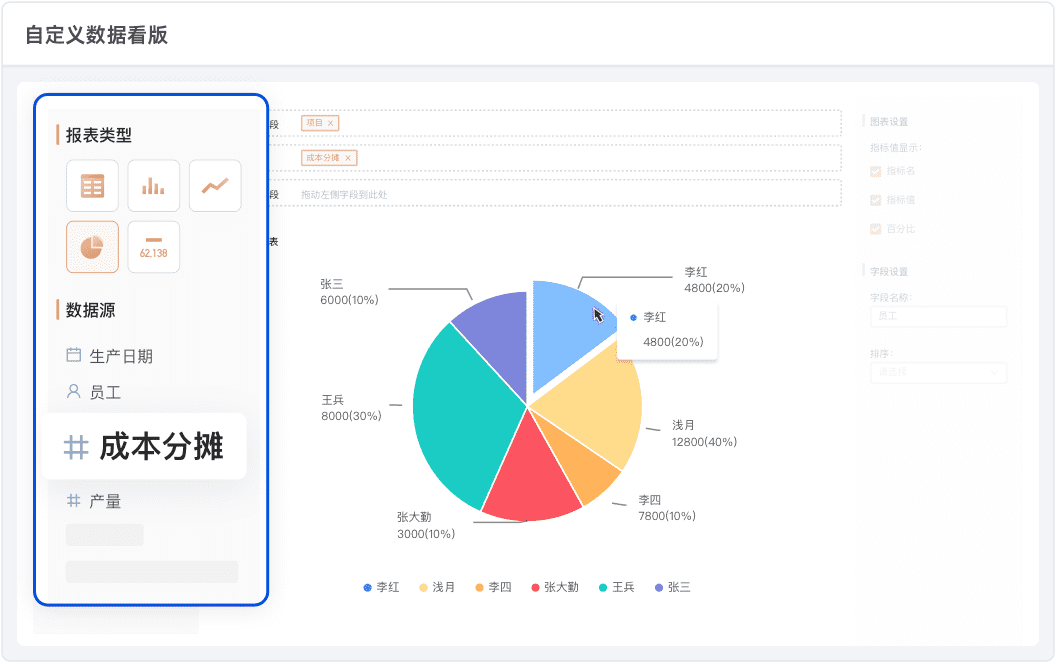The height and width of the screenshot is (663, 1056).
Task: Select the 成本分摊 data source field
Action: [145, 447]
